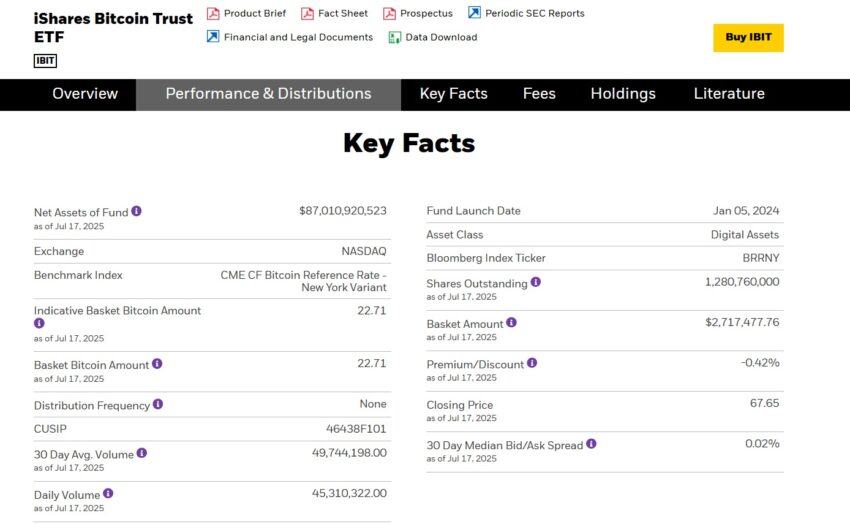Screen dimensions: 850x524
Task: Click the iShares Bitcoin Trust ETF title
Action: (113, 28)
